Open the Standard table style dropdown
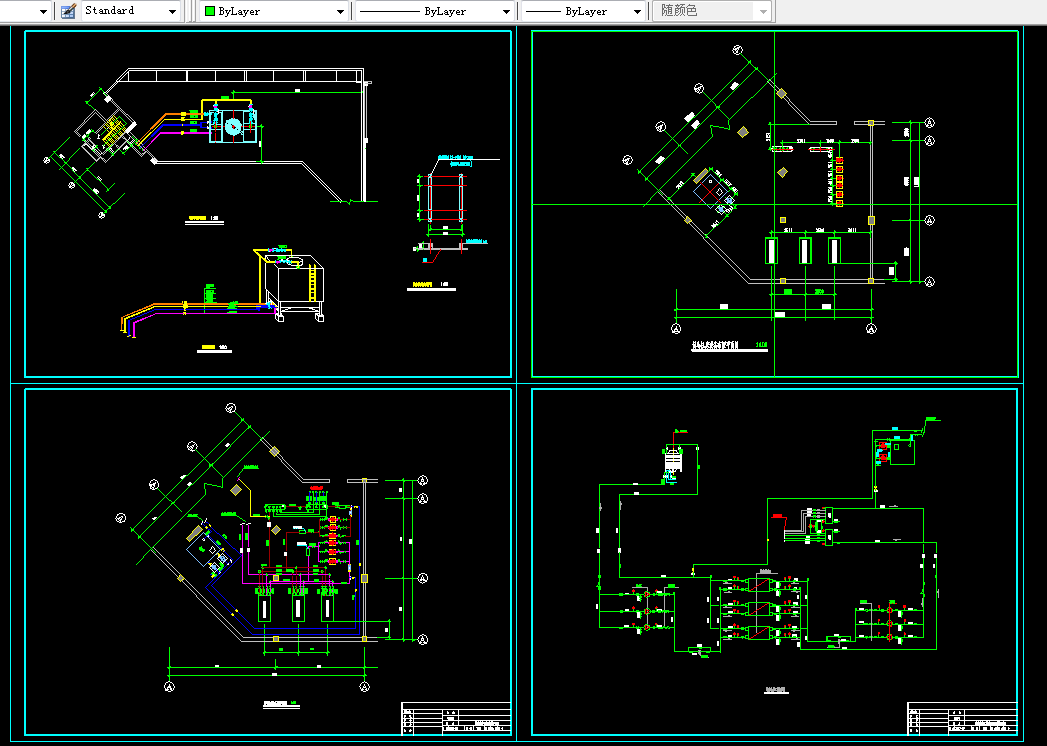1047x746 pixels. [x=172, y=11]
